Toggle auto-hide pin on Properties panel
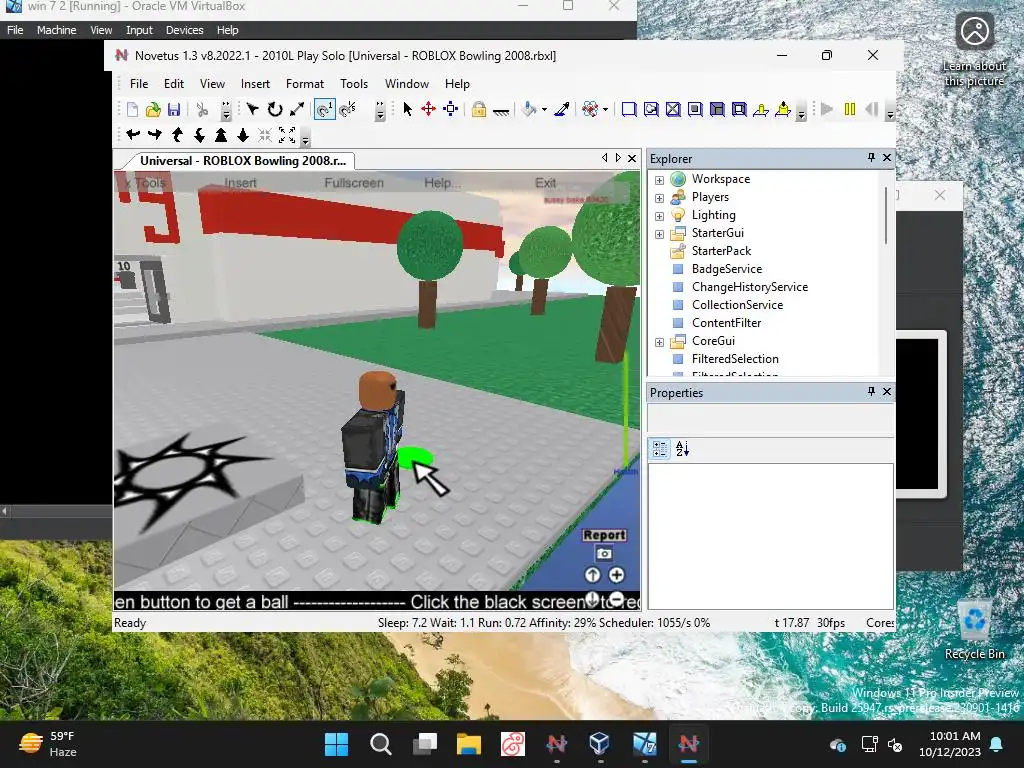 (x=871, y=391)
